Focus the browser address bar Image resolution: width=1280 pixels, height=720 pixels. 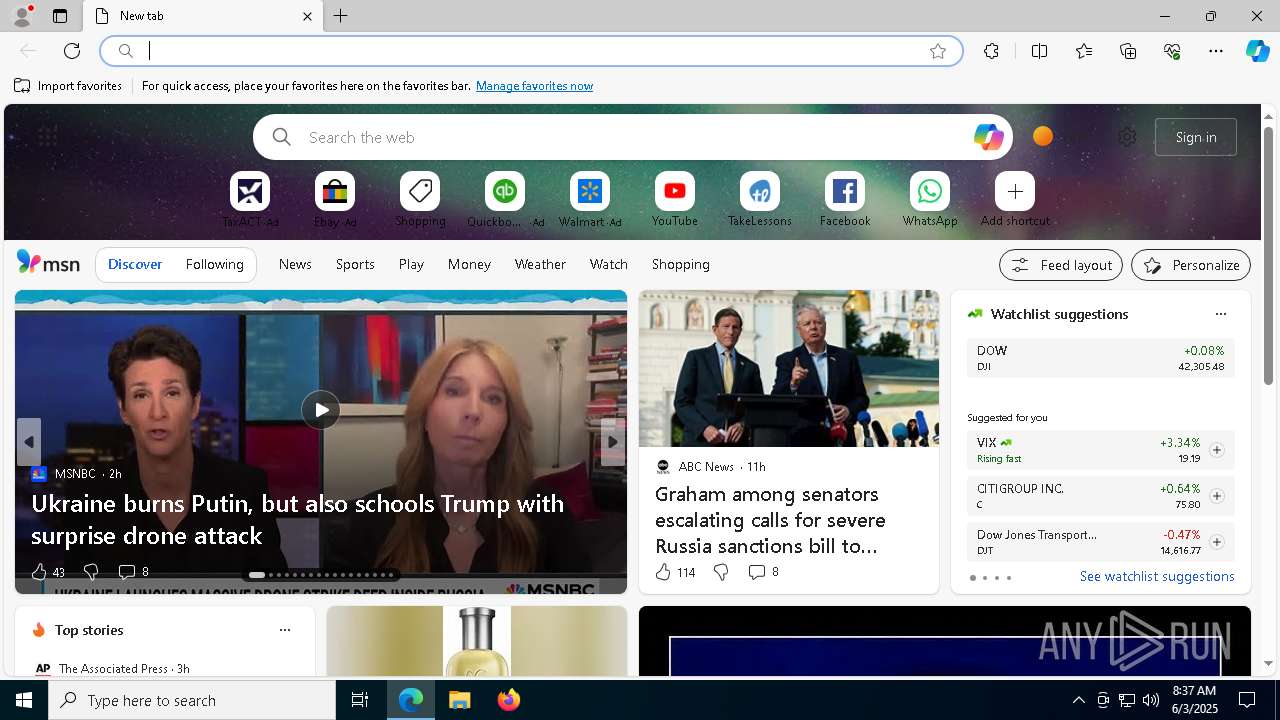coord(530,51)
